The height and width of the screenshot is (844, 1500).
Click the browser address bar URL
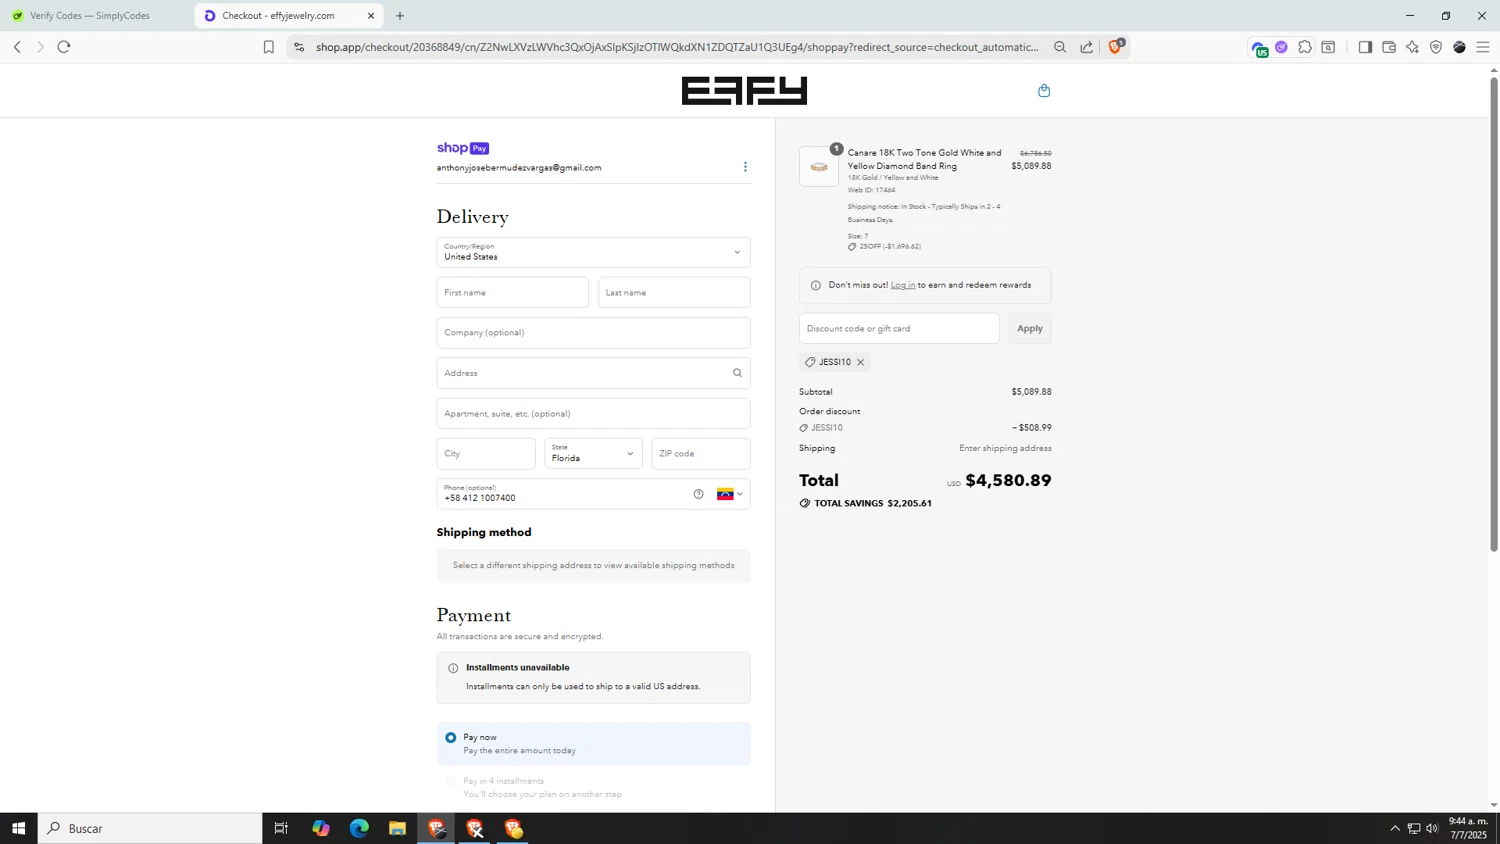coord(677,47)
